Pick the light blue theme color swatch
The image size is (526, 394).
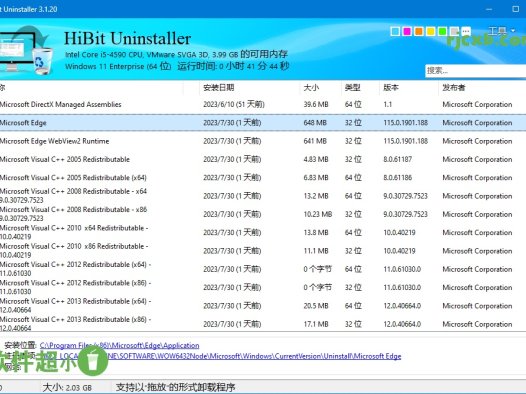(x=395, y=32)
